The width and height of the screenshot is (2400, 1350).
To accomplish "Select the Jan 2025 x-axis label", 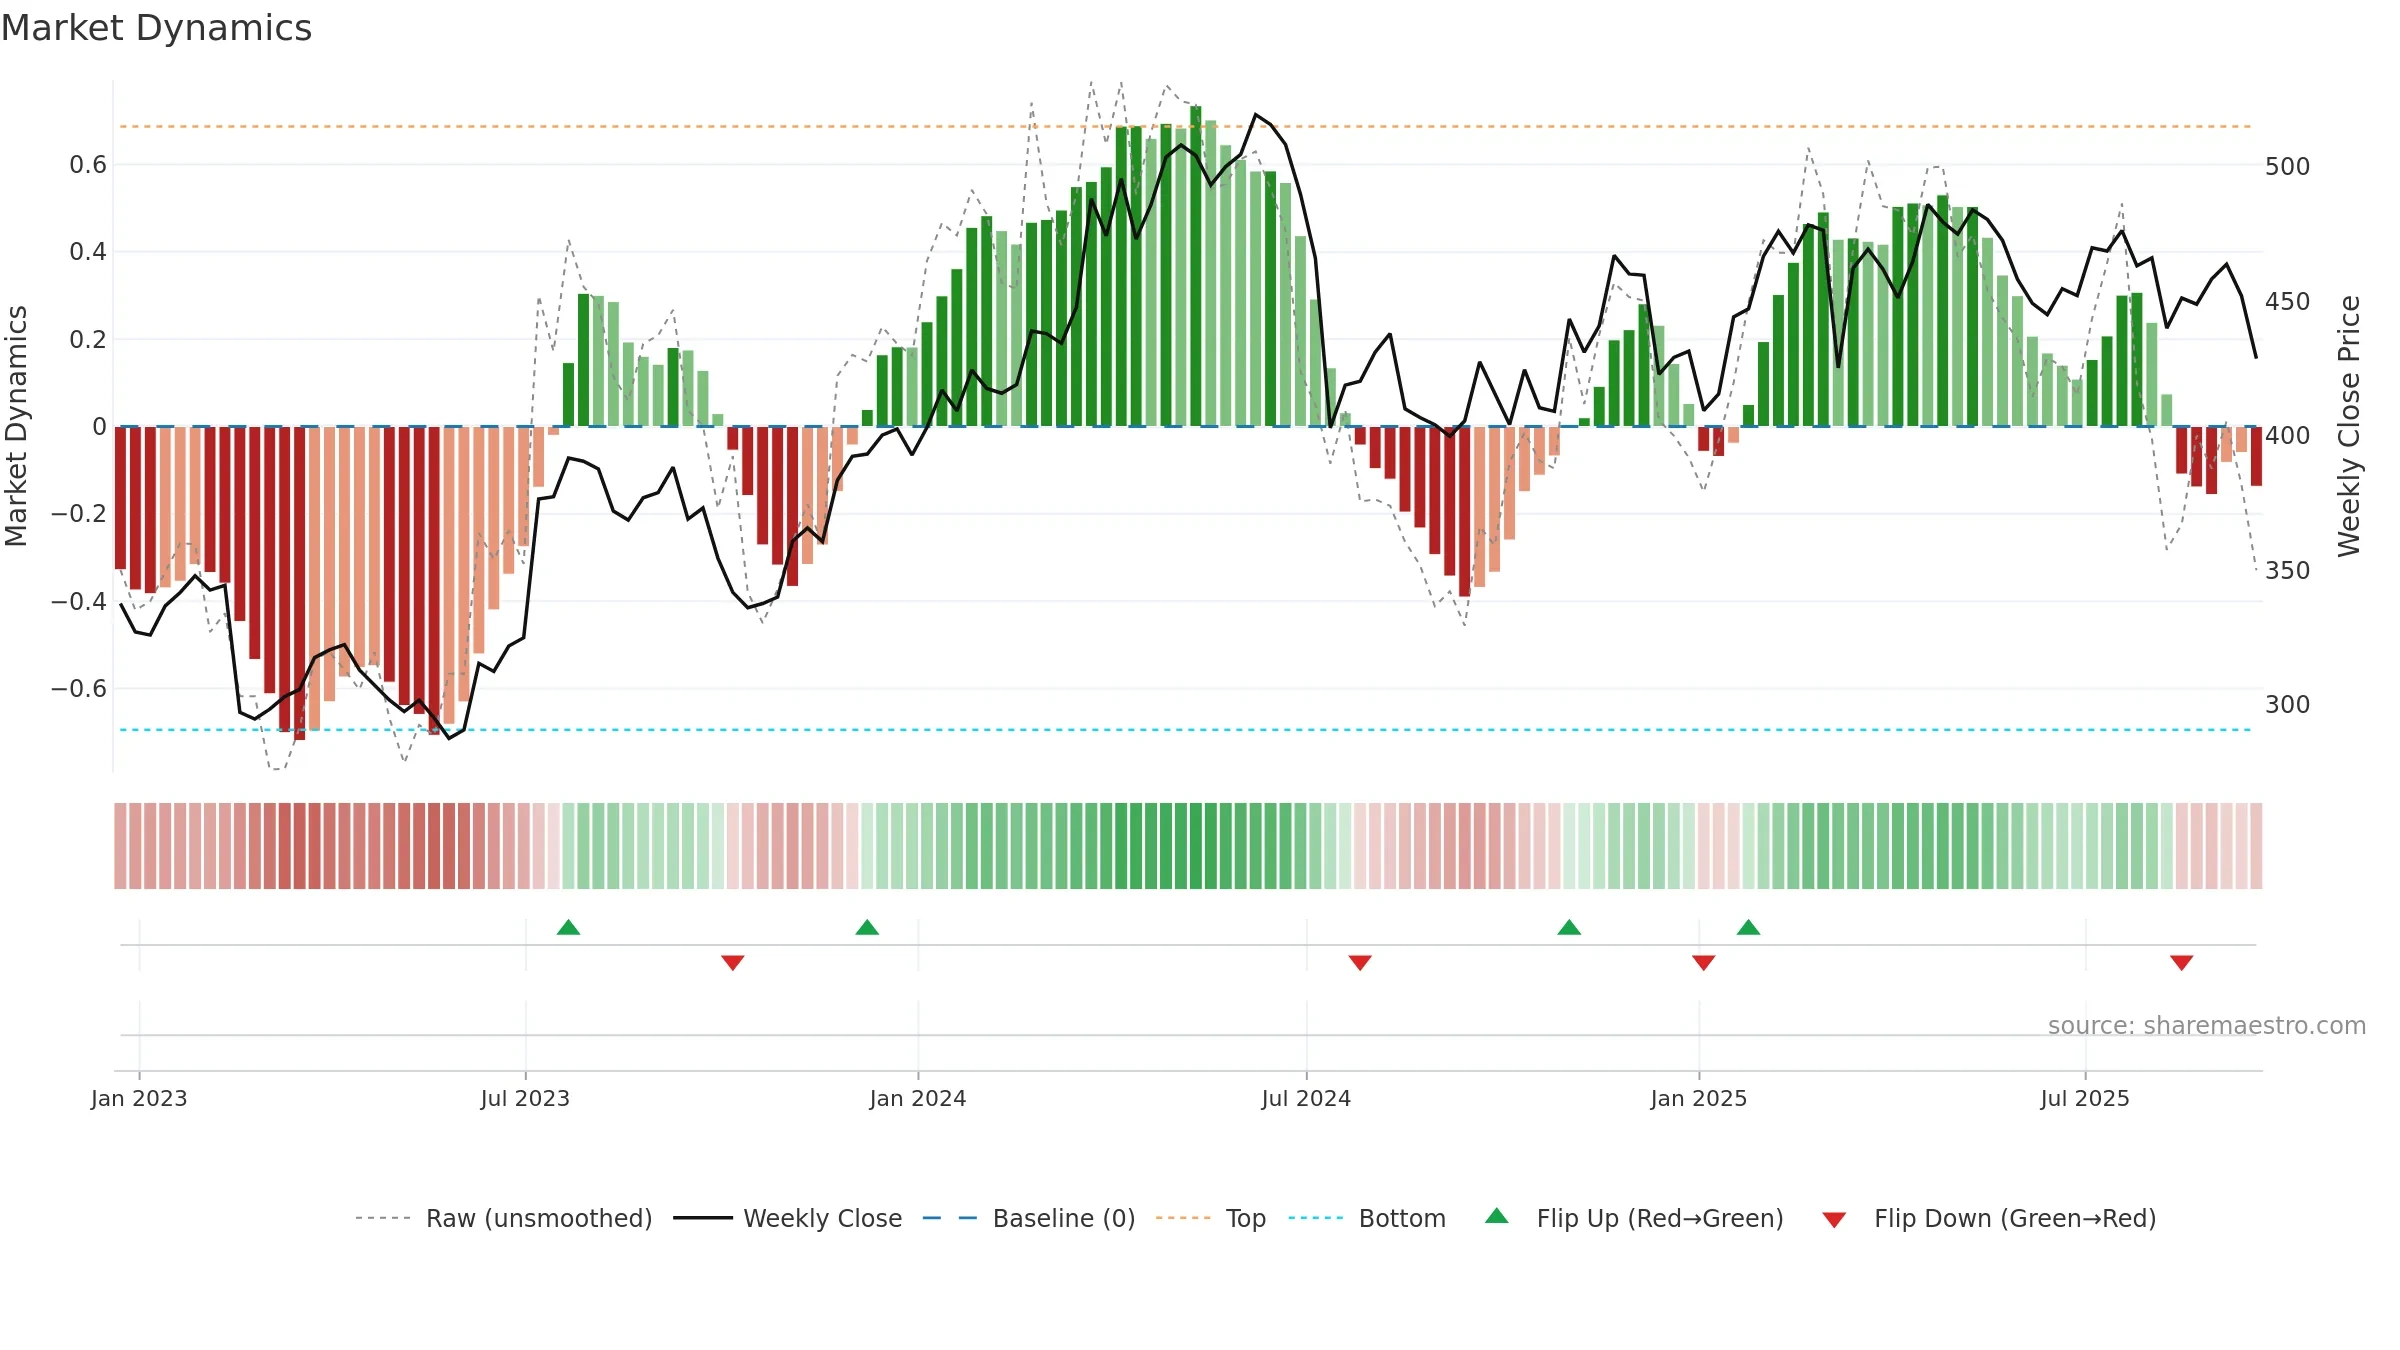I will pos(1699,1098).
